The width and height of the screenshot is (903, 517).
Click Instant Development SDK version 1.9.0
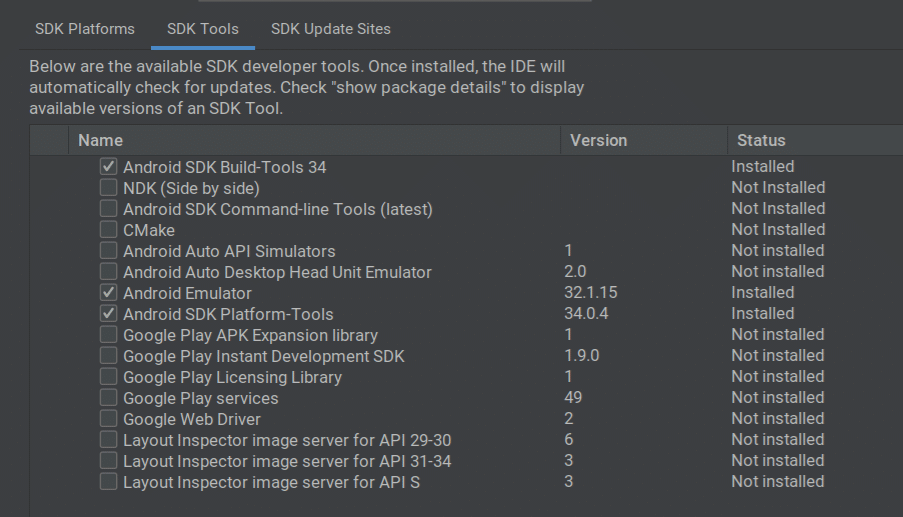click(582, 356)
